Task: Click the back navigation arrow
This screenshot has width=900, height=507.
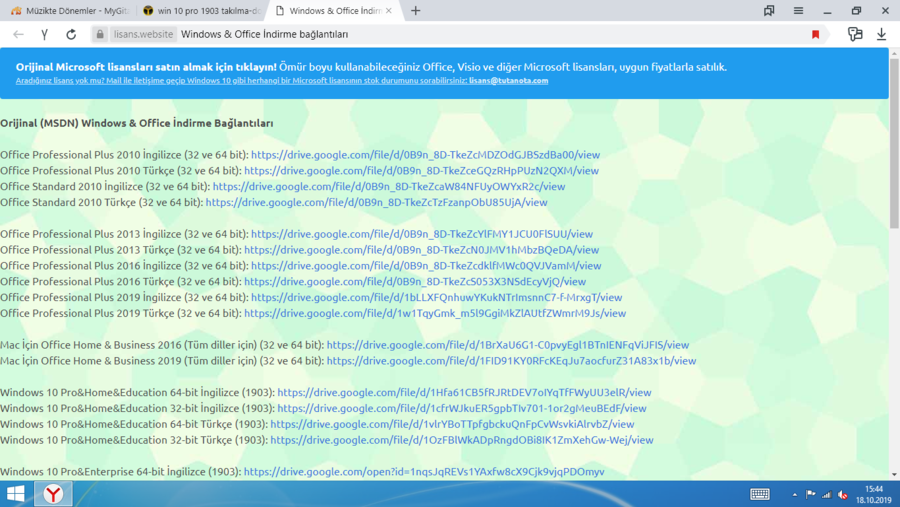Action: [18, 34]
